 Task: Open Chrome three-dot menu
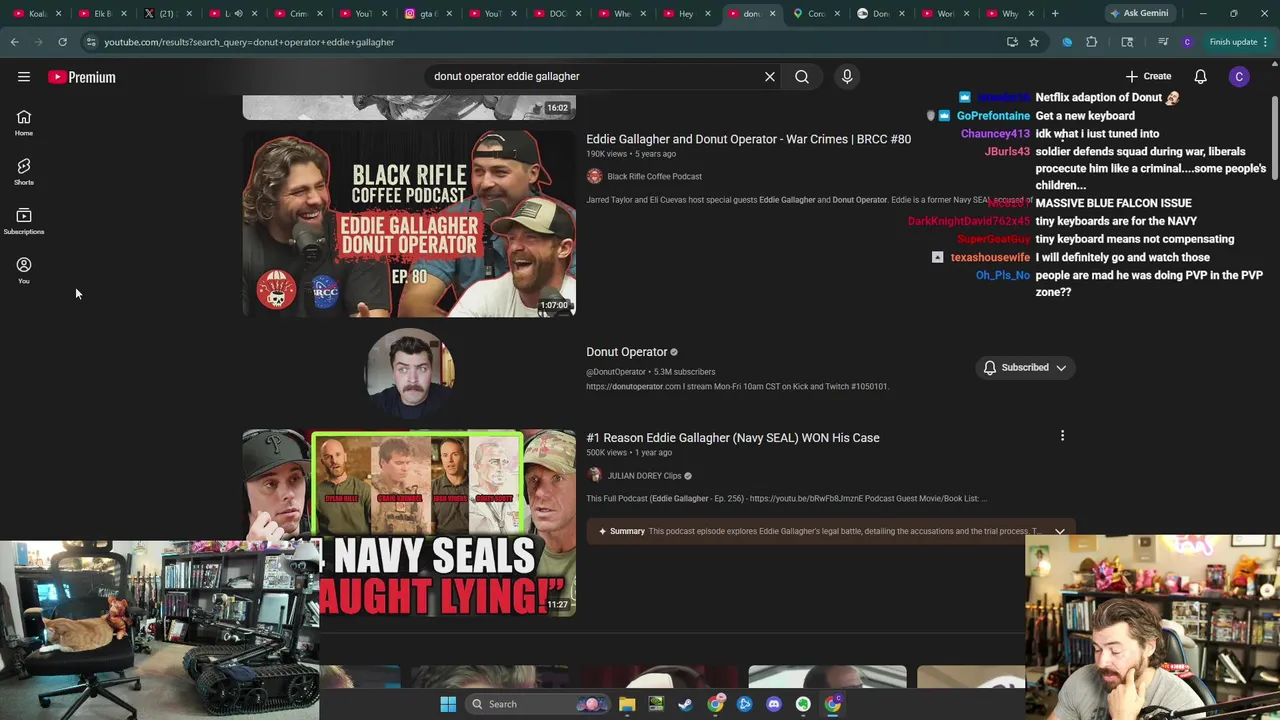click(x=1266, y=42)
